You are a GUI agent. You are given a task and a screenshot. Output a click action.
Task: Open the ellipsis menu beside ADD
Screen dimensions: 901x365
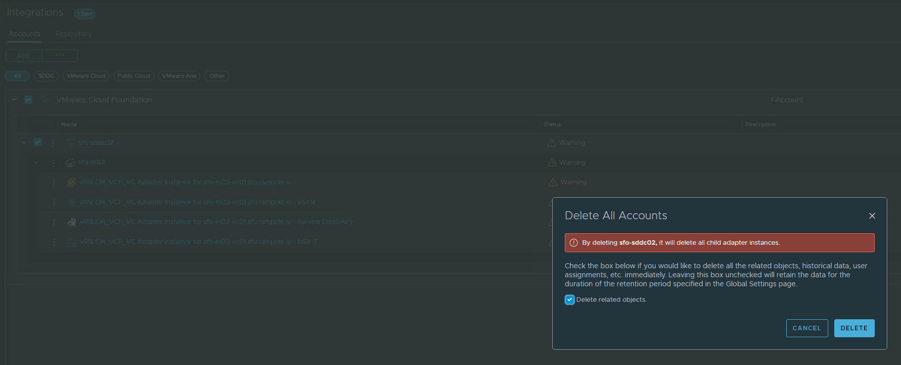(59, 56)
